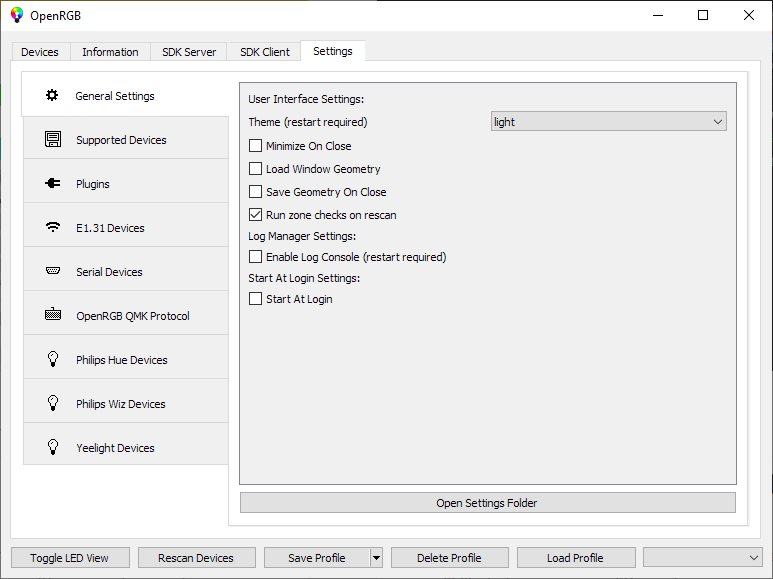Switch to the SDK Server tab
773x579 pixels.
[x=189, y=52]
